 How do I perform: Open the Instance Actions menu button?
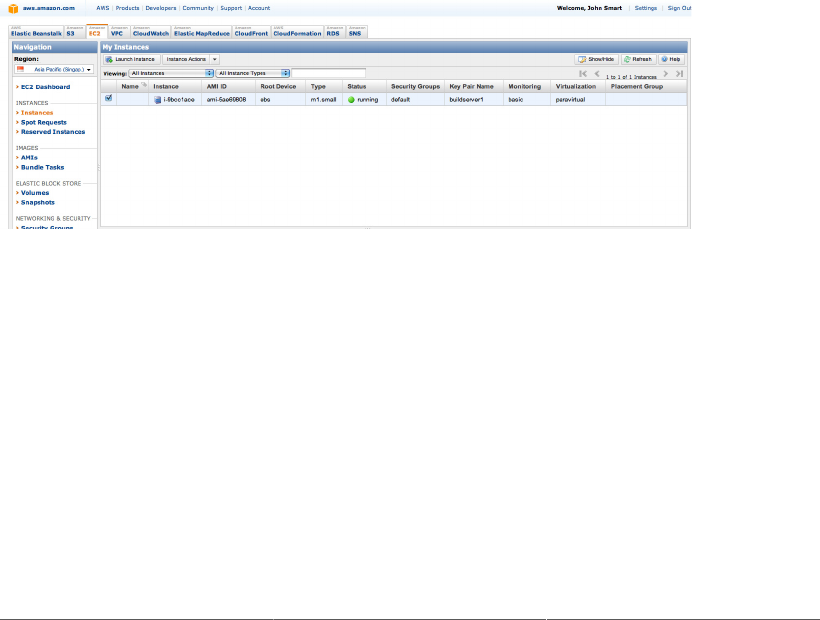[x=186, y=60]
